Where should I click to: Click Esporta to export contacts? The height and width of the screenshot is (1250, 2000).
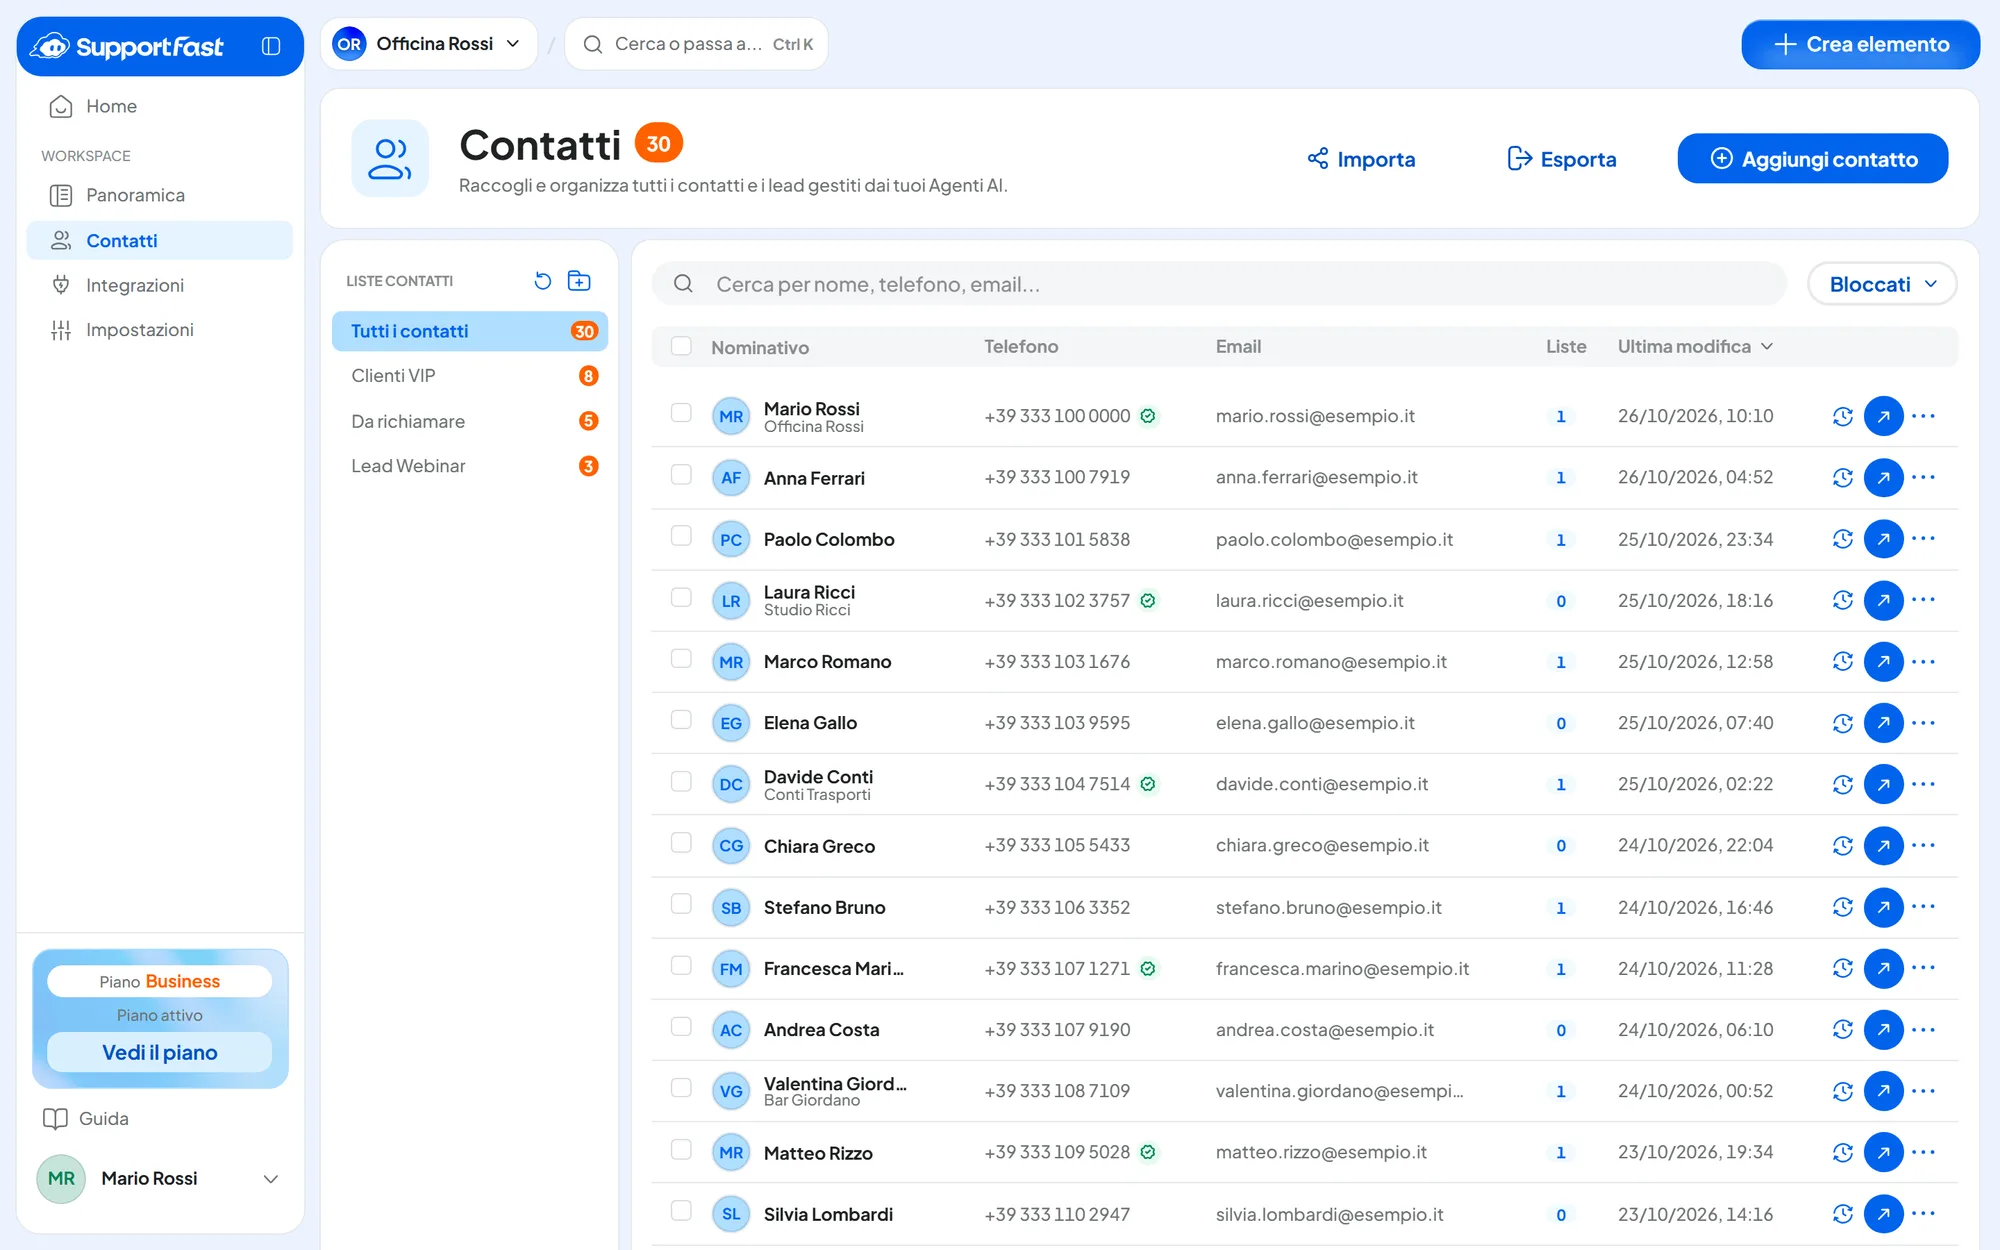coord(1561,159)
